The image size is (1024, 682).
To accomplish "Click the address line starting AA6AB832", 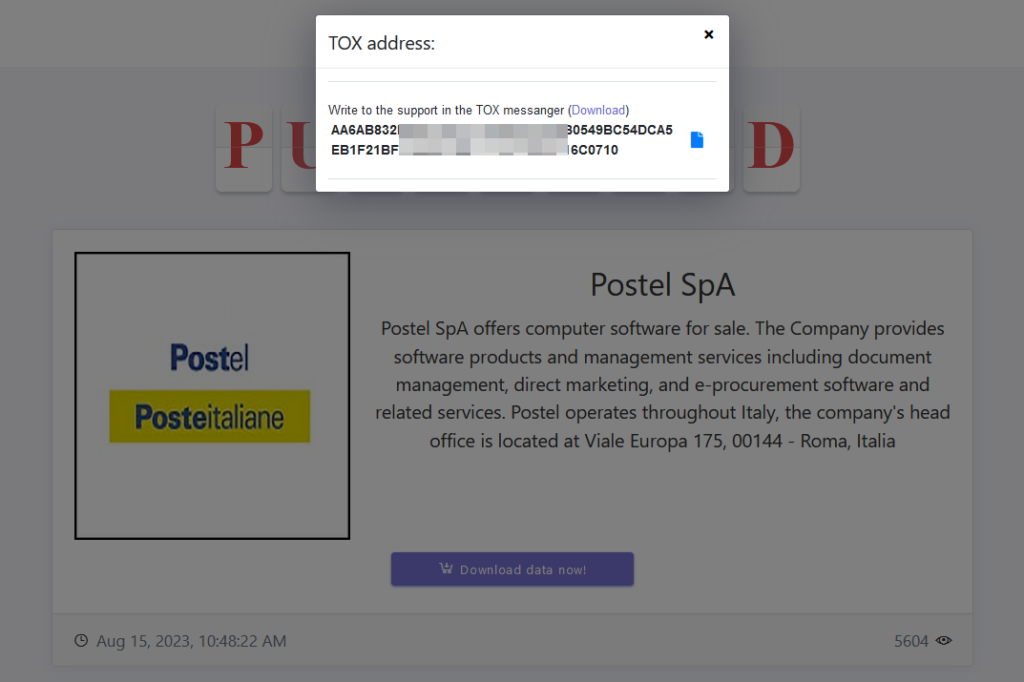I will [502, 130].
